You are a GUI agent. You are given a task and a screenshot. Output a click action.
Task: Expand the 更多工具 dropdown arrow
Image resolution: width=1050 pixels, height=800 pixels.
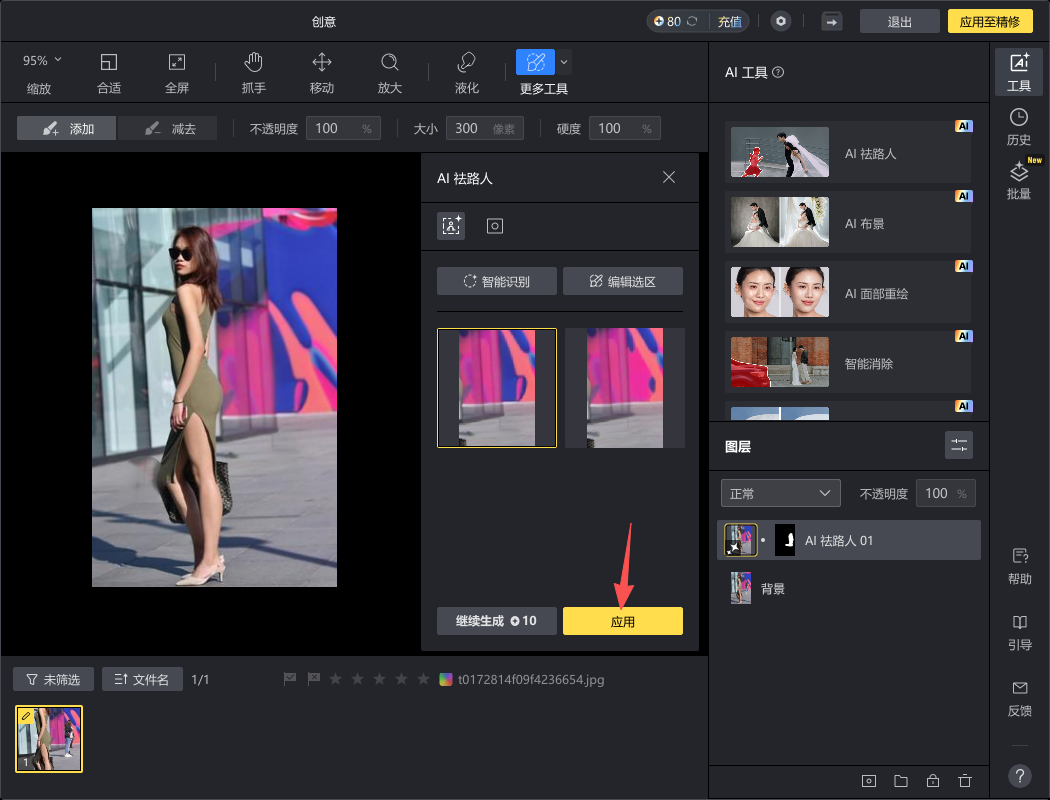coord(564,62)
